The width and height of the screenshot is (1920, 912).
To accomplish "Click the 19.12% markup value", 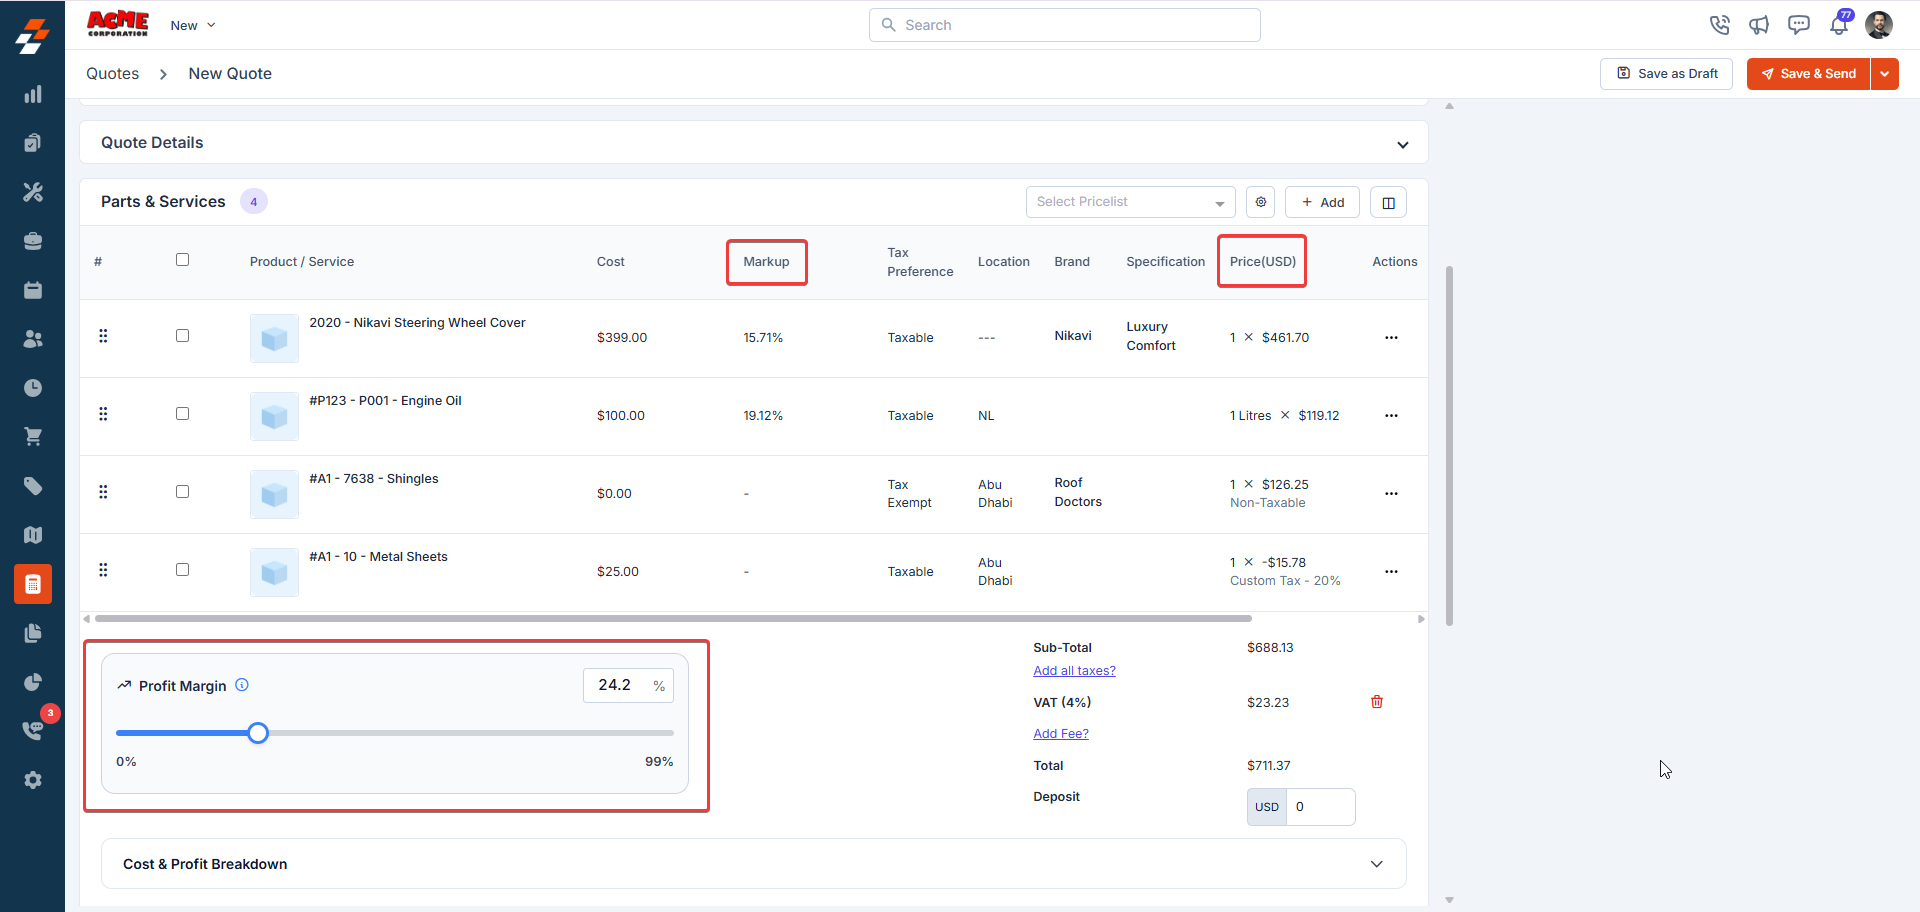I will point(763,416).
